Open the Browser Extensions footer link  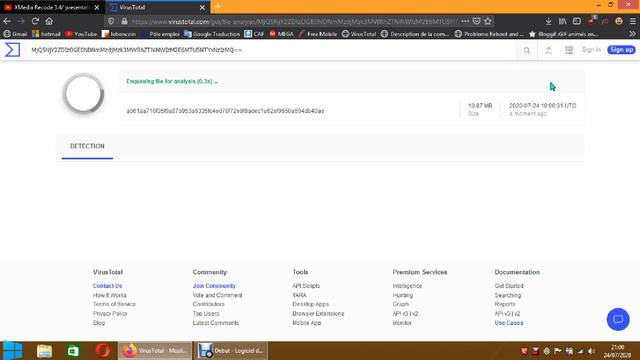tap(318, 313)
